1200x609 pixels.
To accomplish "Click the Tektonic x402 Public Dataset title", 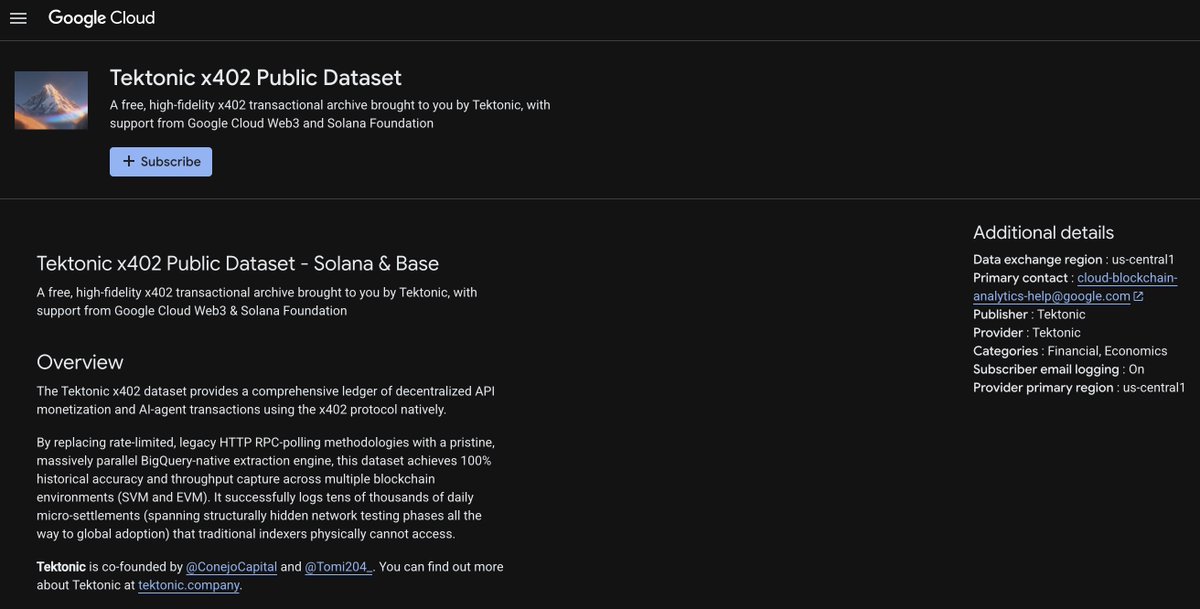I will [x=255, y=78].
